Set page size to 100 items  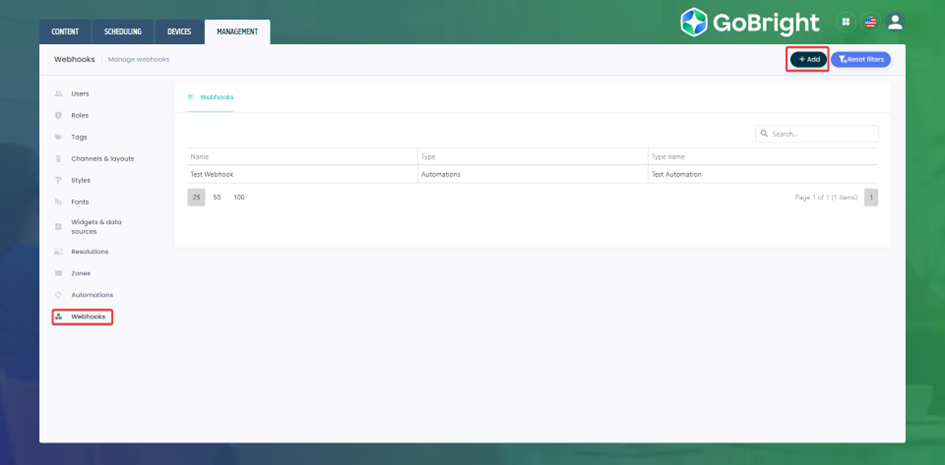(239, 198)
